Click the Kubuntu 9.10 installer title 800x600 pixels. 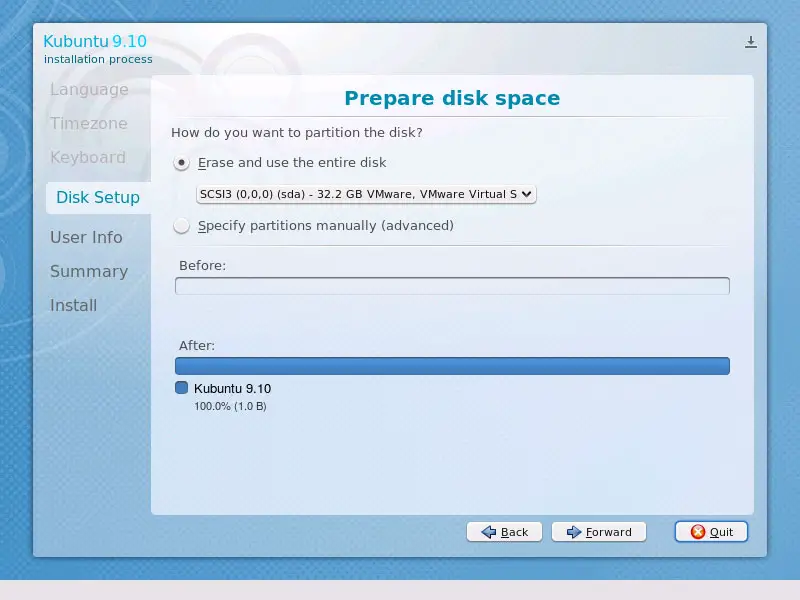pyautogui.click(x=95, y=41)
